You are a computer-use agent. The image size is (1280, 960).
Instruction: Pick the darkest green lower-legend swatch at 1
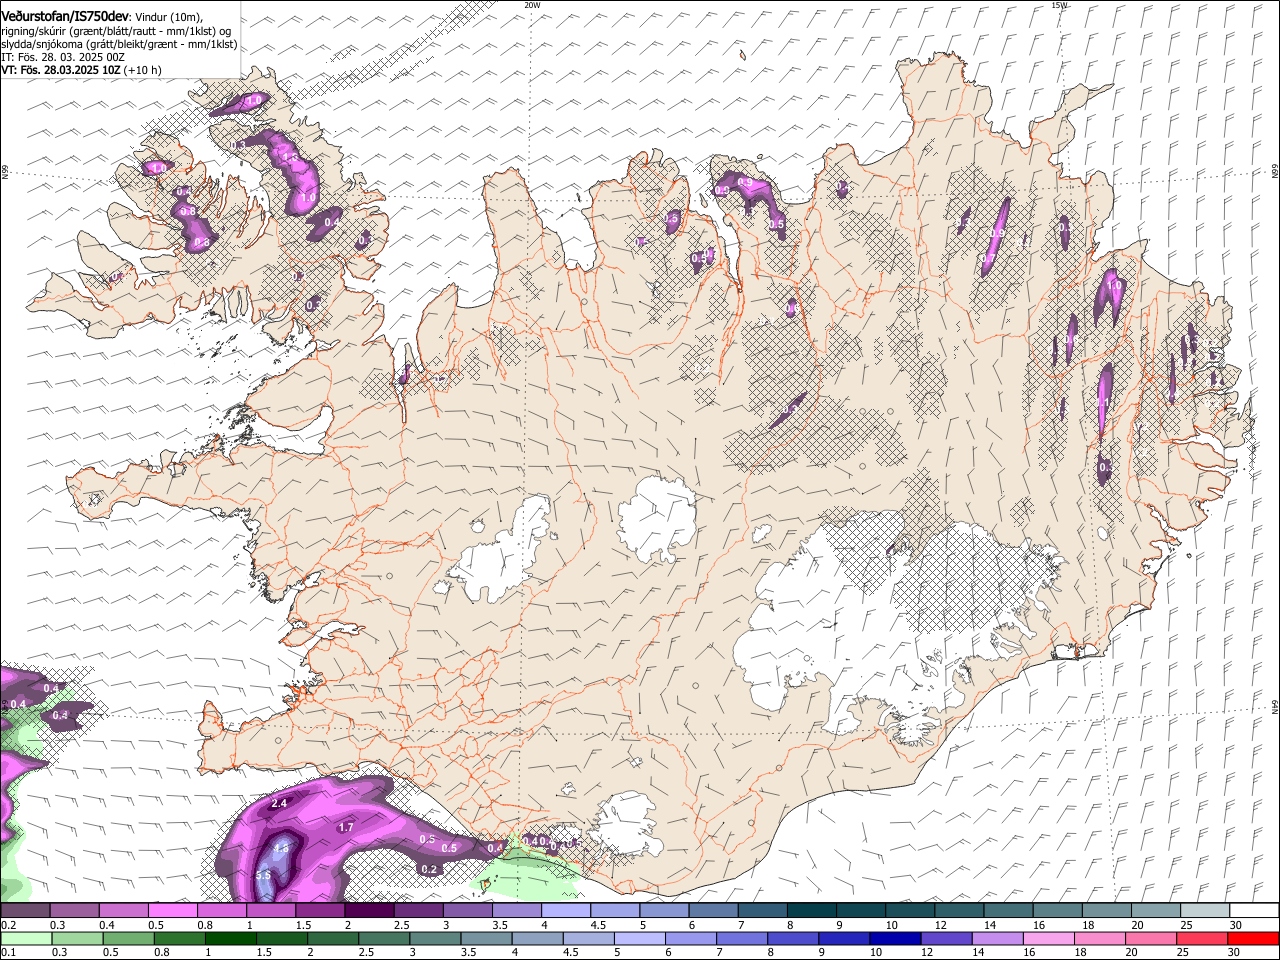coord(230,938)
